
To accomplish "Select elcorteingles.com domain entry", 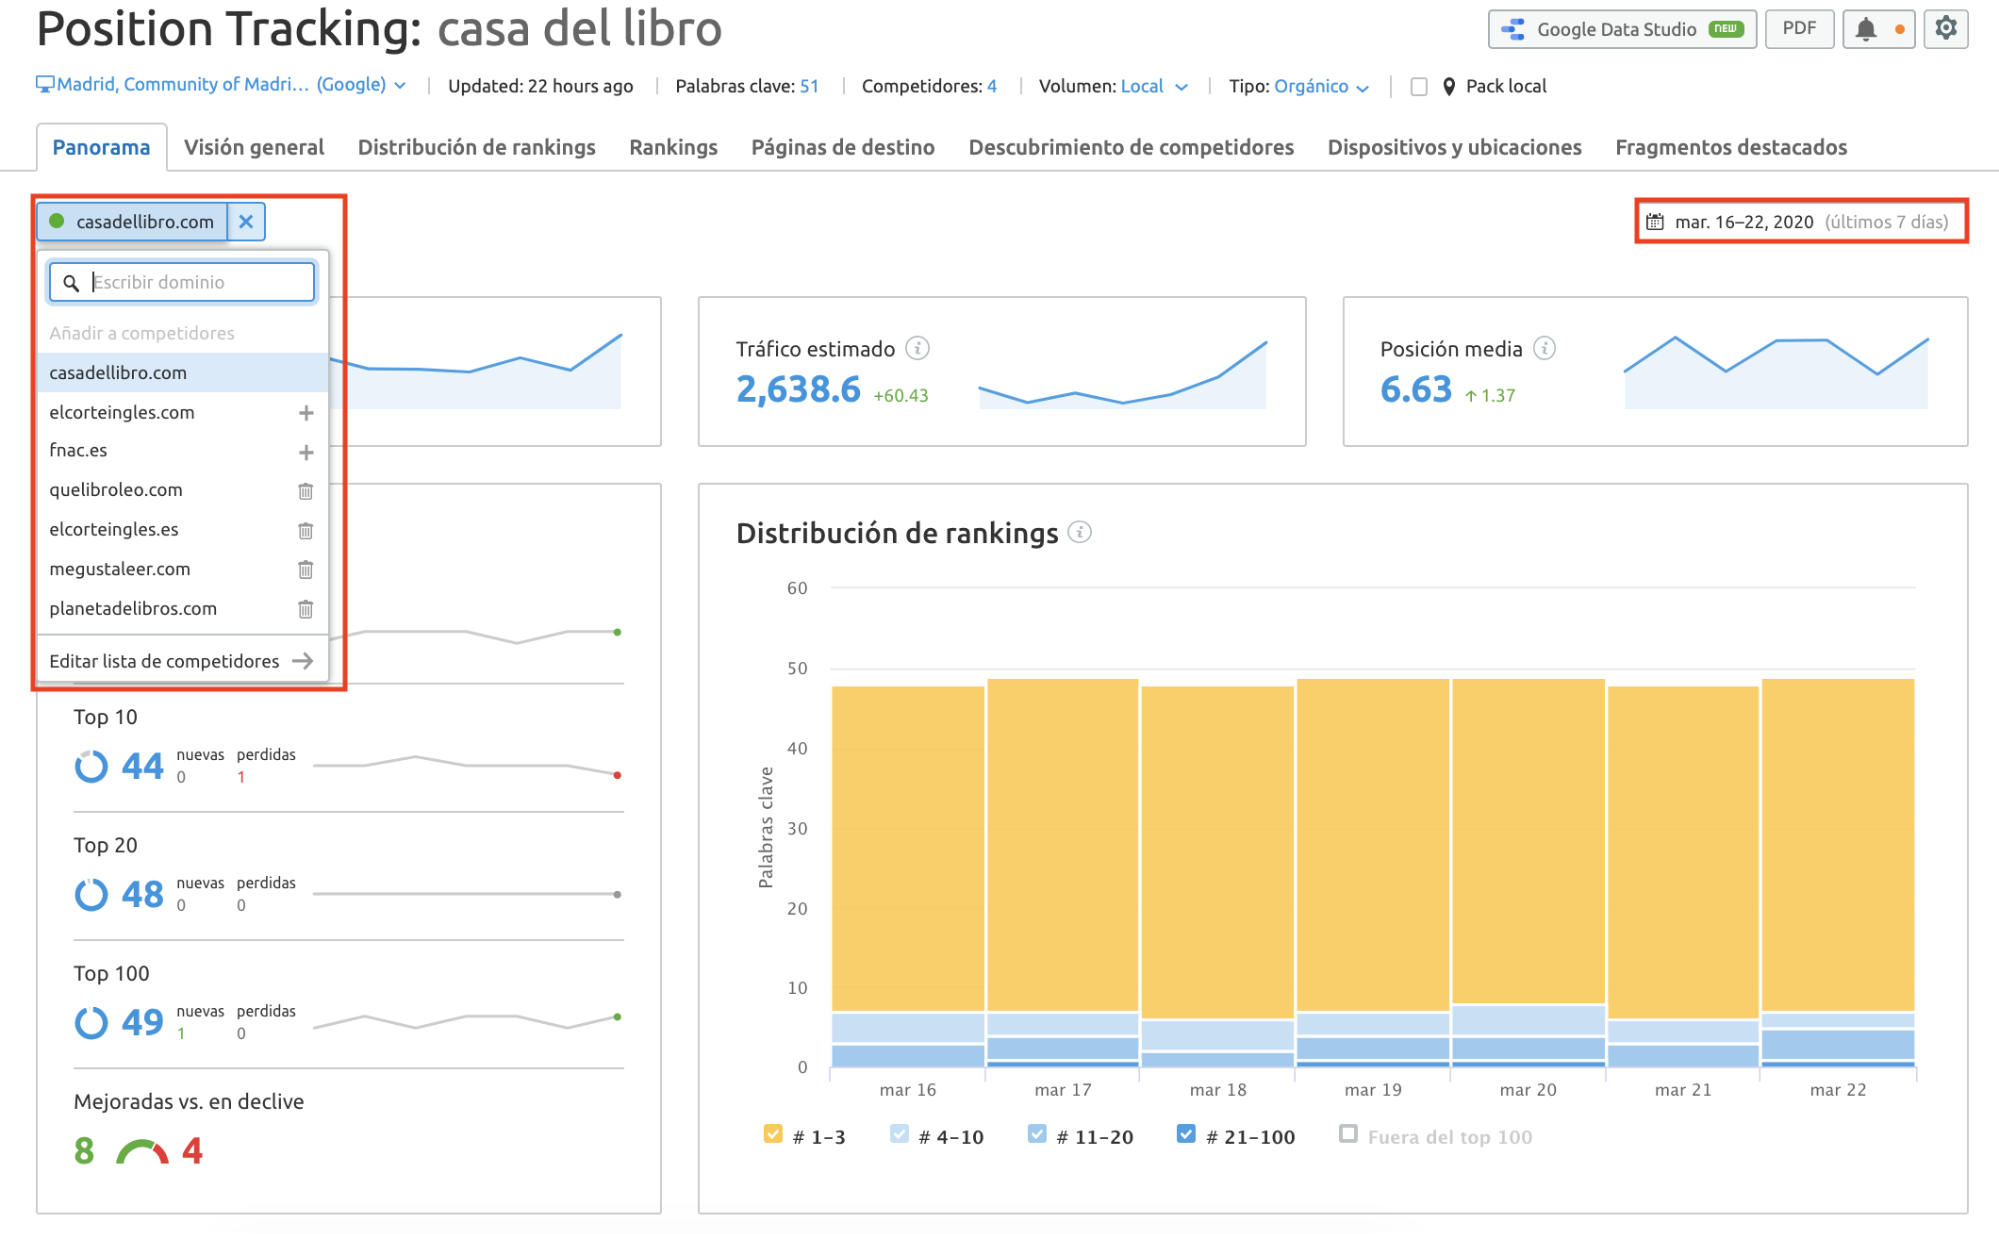I will 122,412.
